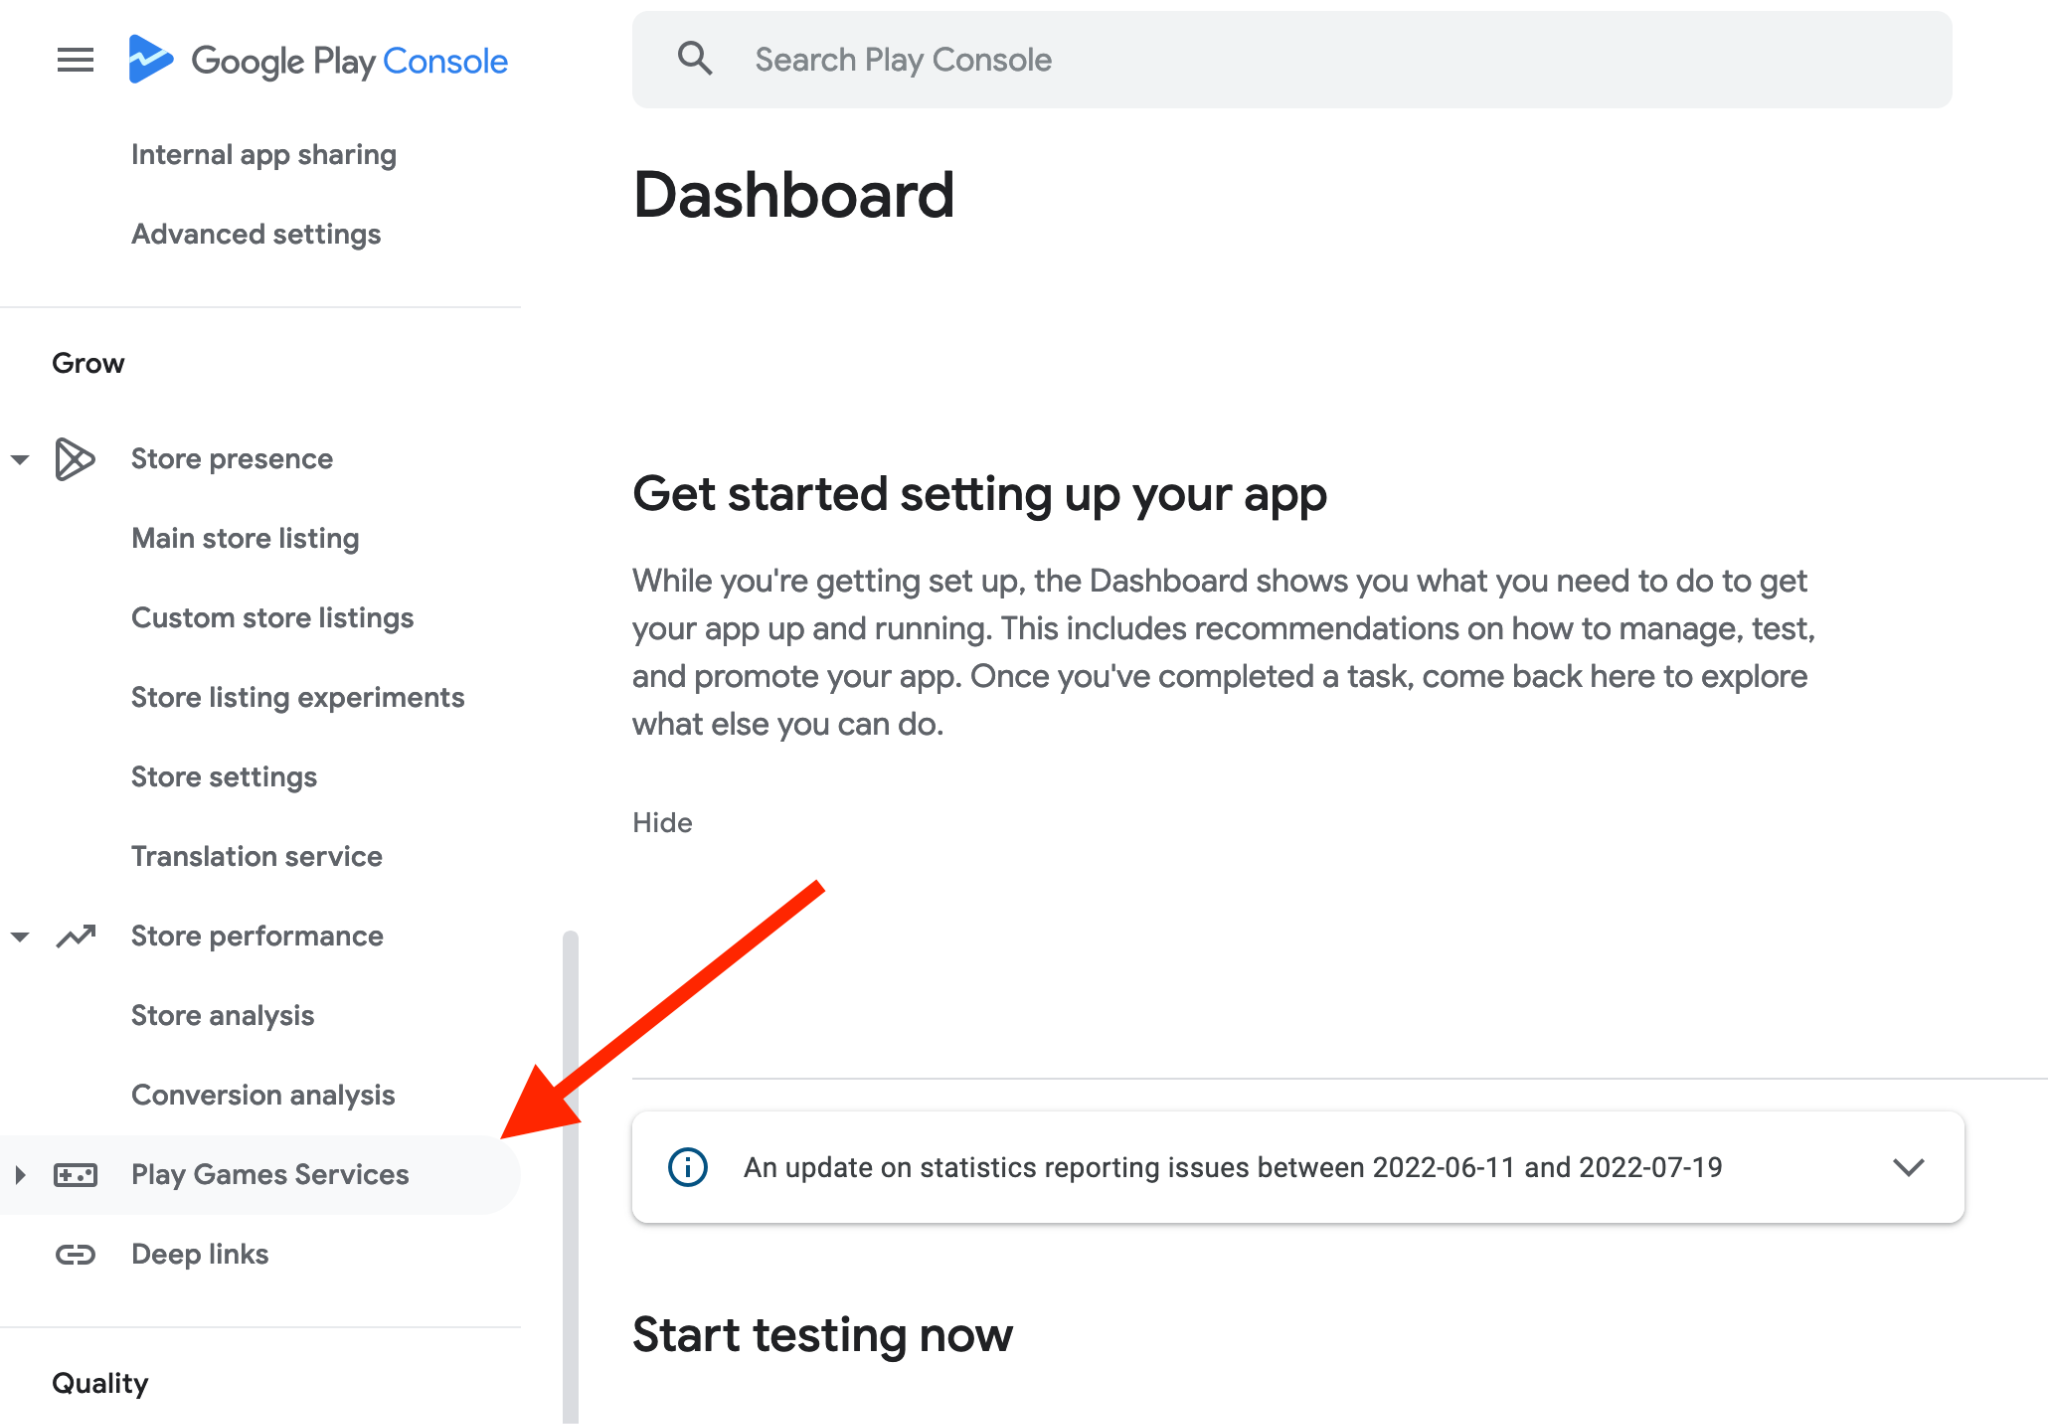This screenshot has height=1424, width=2048.
Task: Expand the Play Games Services section
Action: pos(18,1174)
